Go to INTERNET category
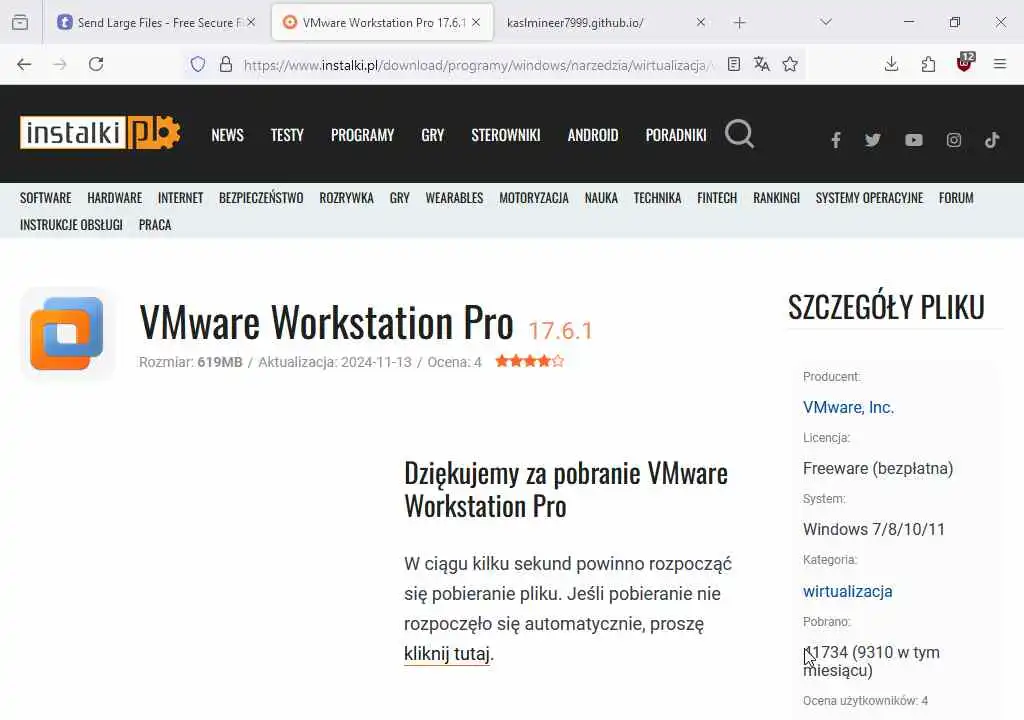The height and width of the screenshot is (720, 1024). [x=181, y=198]
